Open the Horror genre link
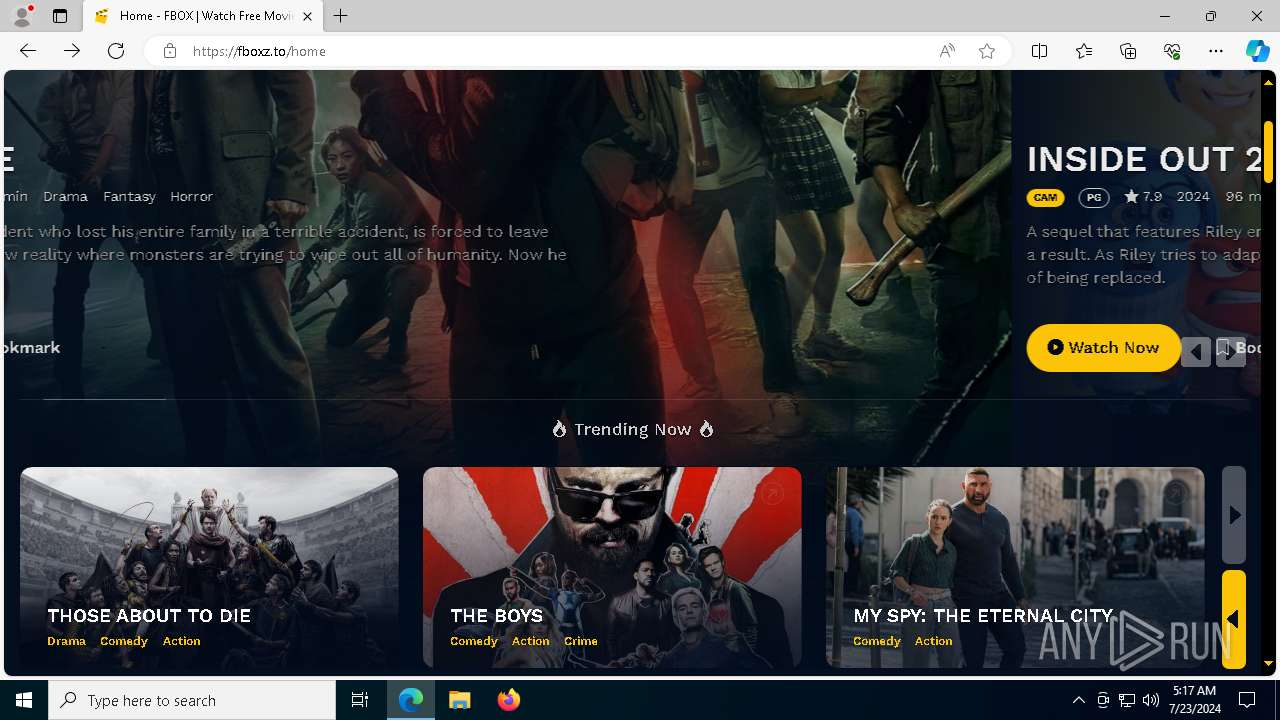Image resolution: width=1280 pixels, height=720 pixels. point(191,196)
